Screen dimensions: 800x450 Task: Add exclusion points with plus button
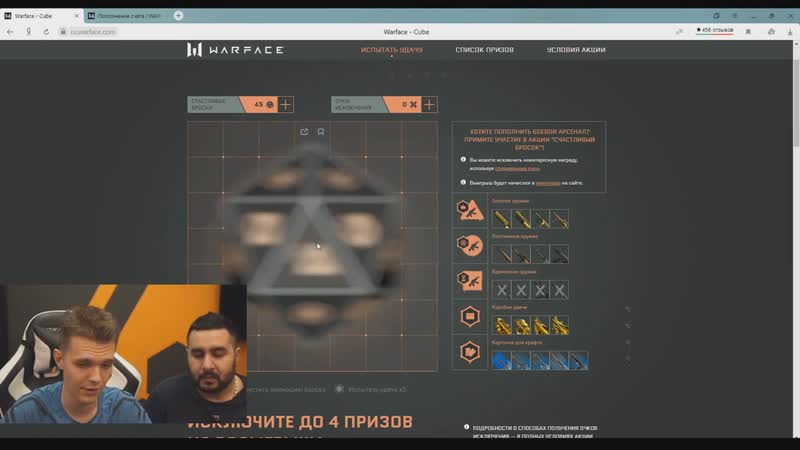[430, 105]
